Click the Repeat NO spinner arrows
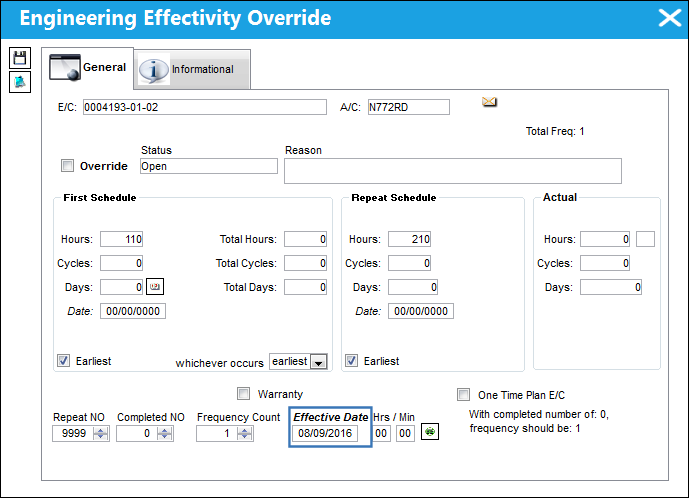Screen dimensions: 689x498 click(x=101, y=434)
